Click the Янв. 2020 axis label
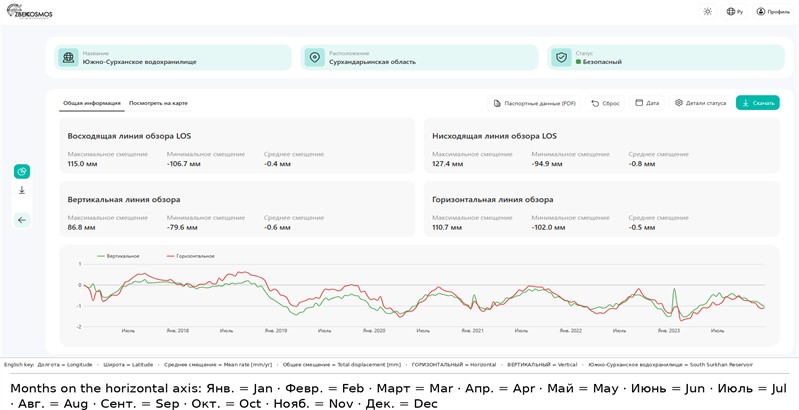799x410 pixels. tap(374, 331)
